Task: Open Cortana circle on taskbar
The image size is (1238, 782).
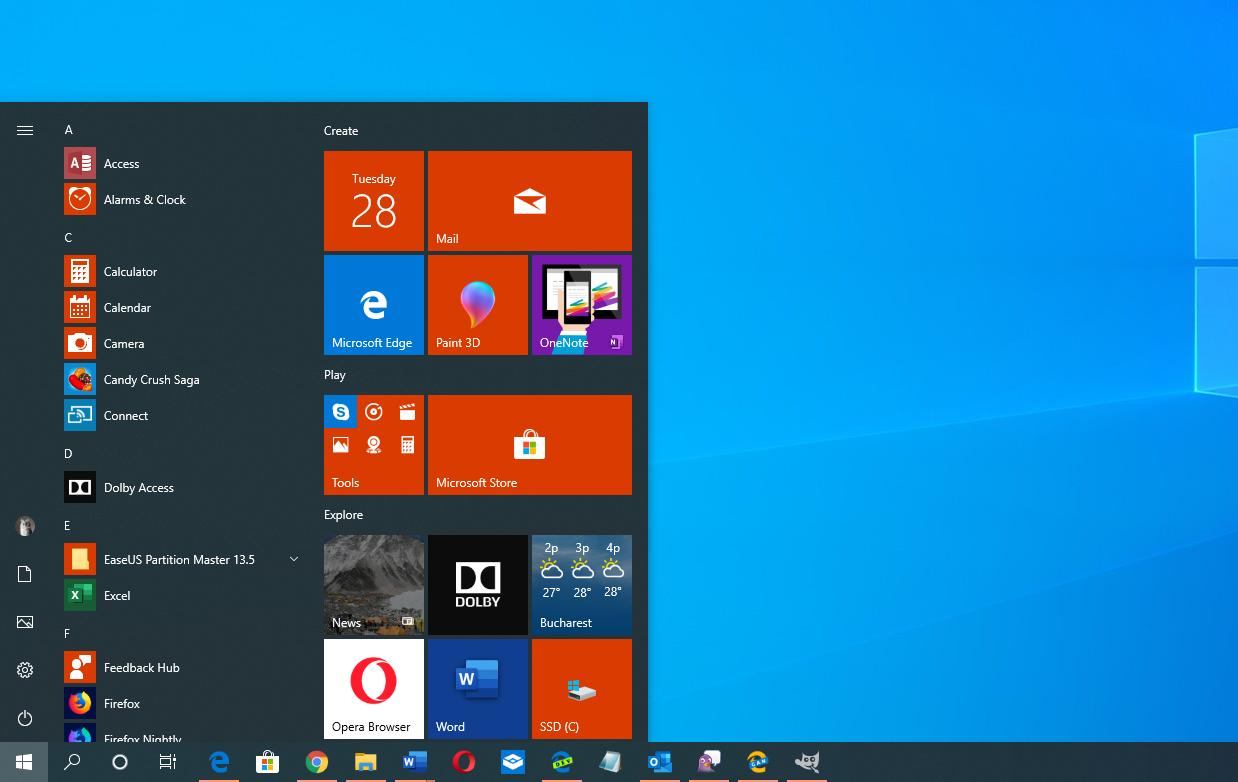Action: click(120, 762)
